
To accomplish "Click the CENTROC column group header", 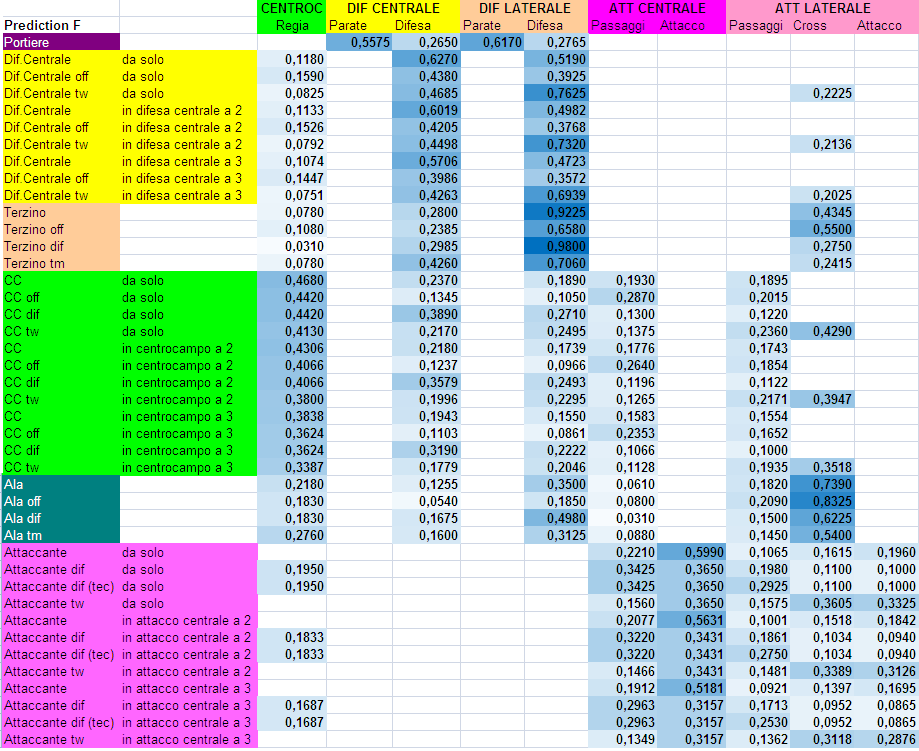I will point(292,8).
